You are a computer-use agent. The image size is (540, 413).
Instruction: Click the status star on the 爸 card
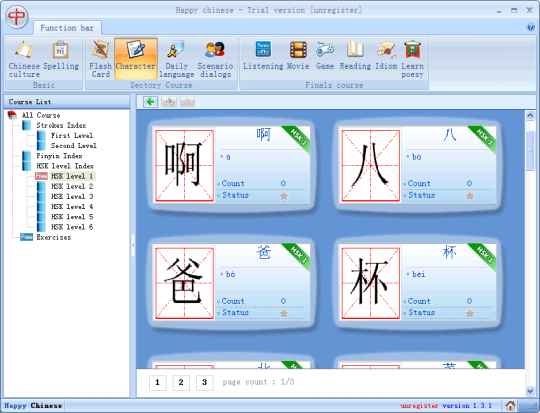(284, 313)
